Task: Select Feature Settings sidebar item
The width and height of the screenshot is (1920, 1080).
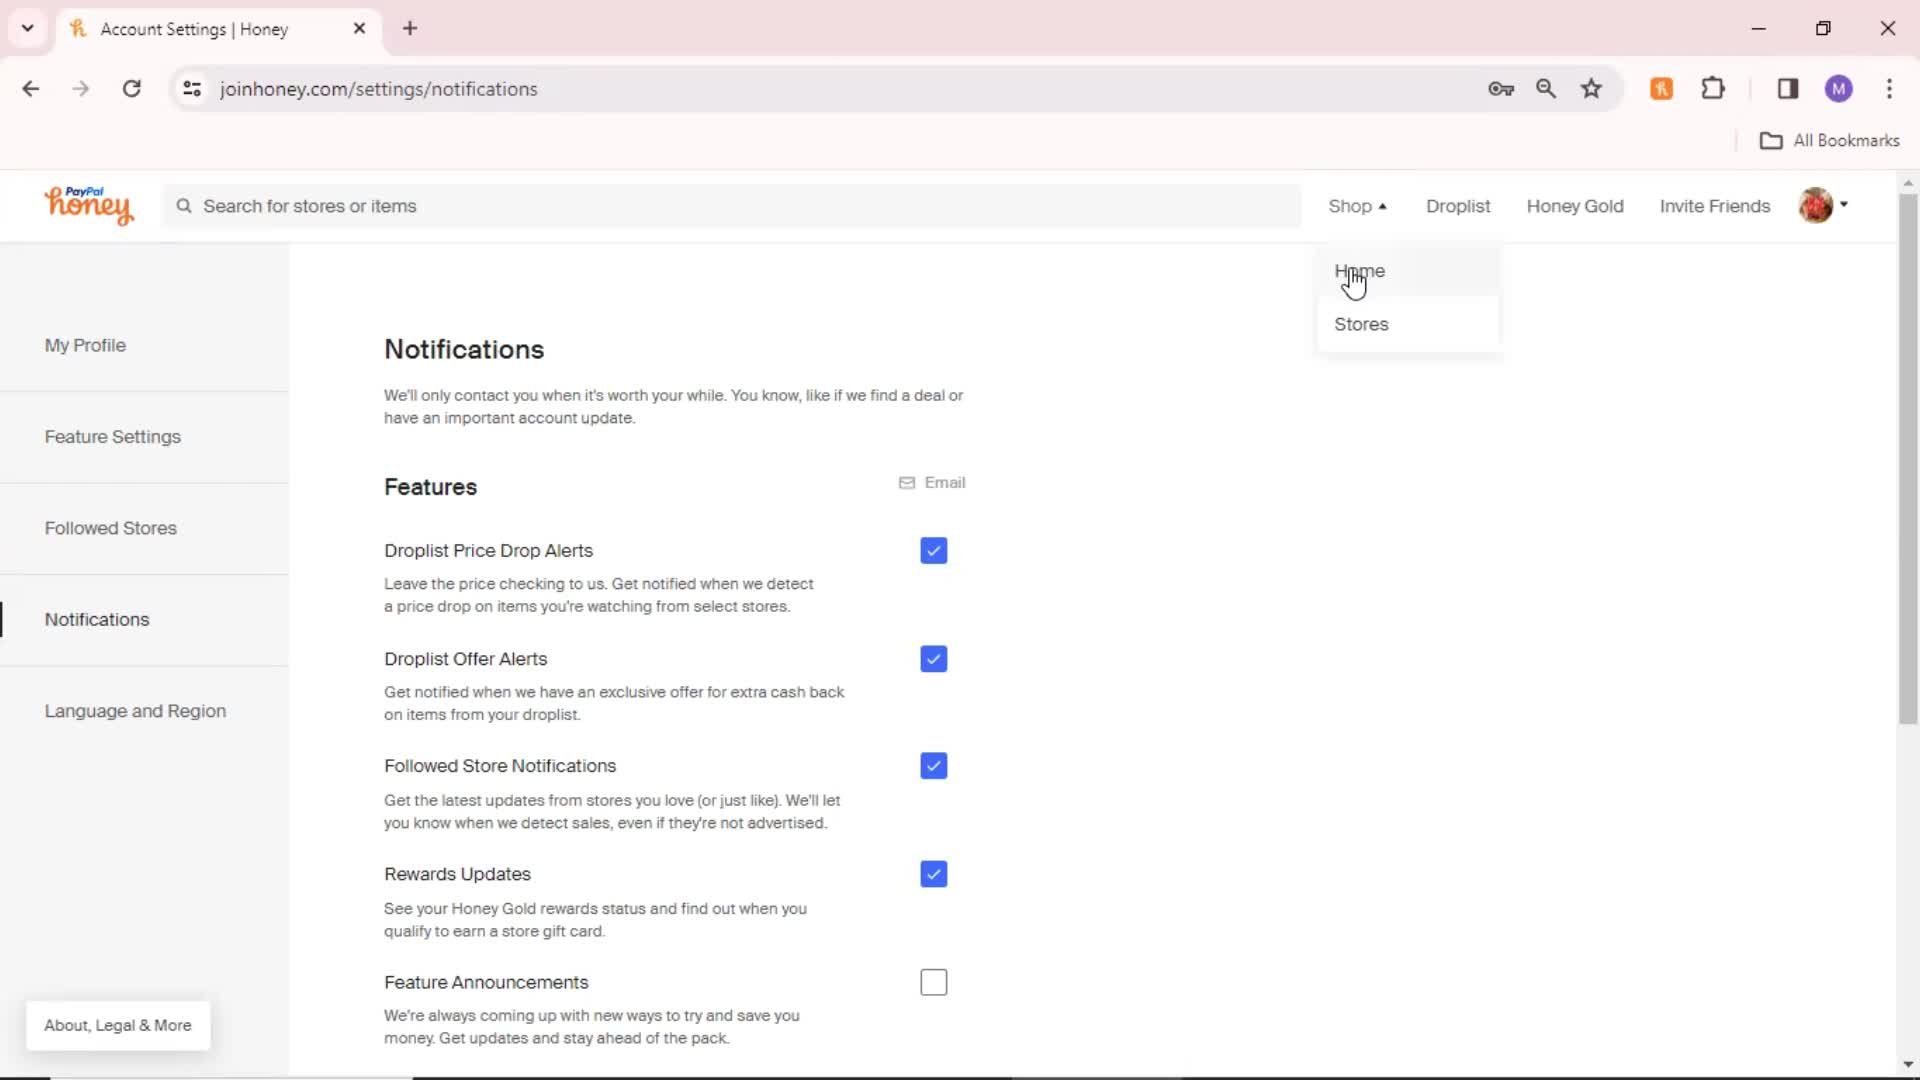Action: [x=112, y=435]
